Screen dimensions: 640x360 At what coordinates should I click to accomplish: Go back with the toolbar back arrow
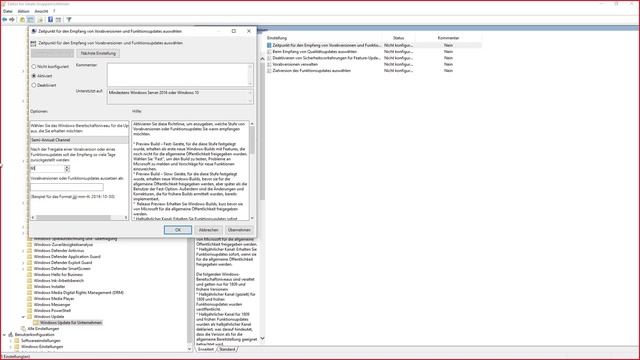point(4,20)
